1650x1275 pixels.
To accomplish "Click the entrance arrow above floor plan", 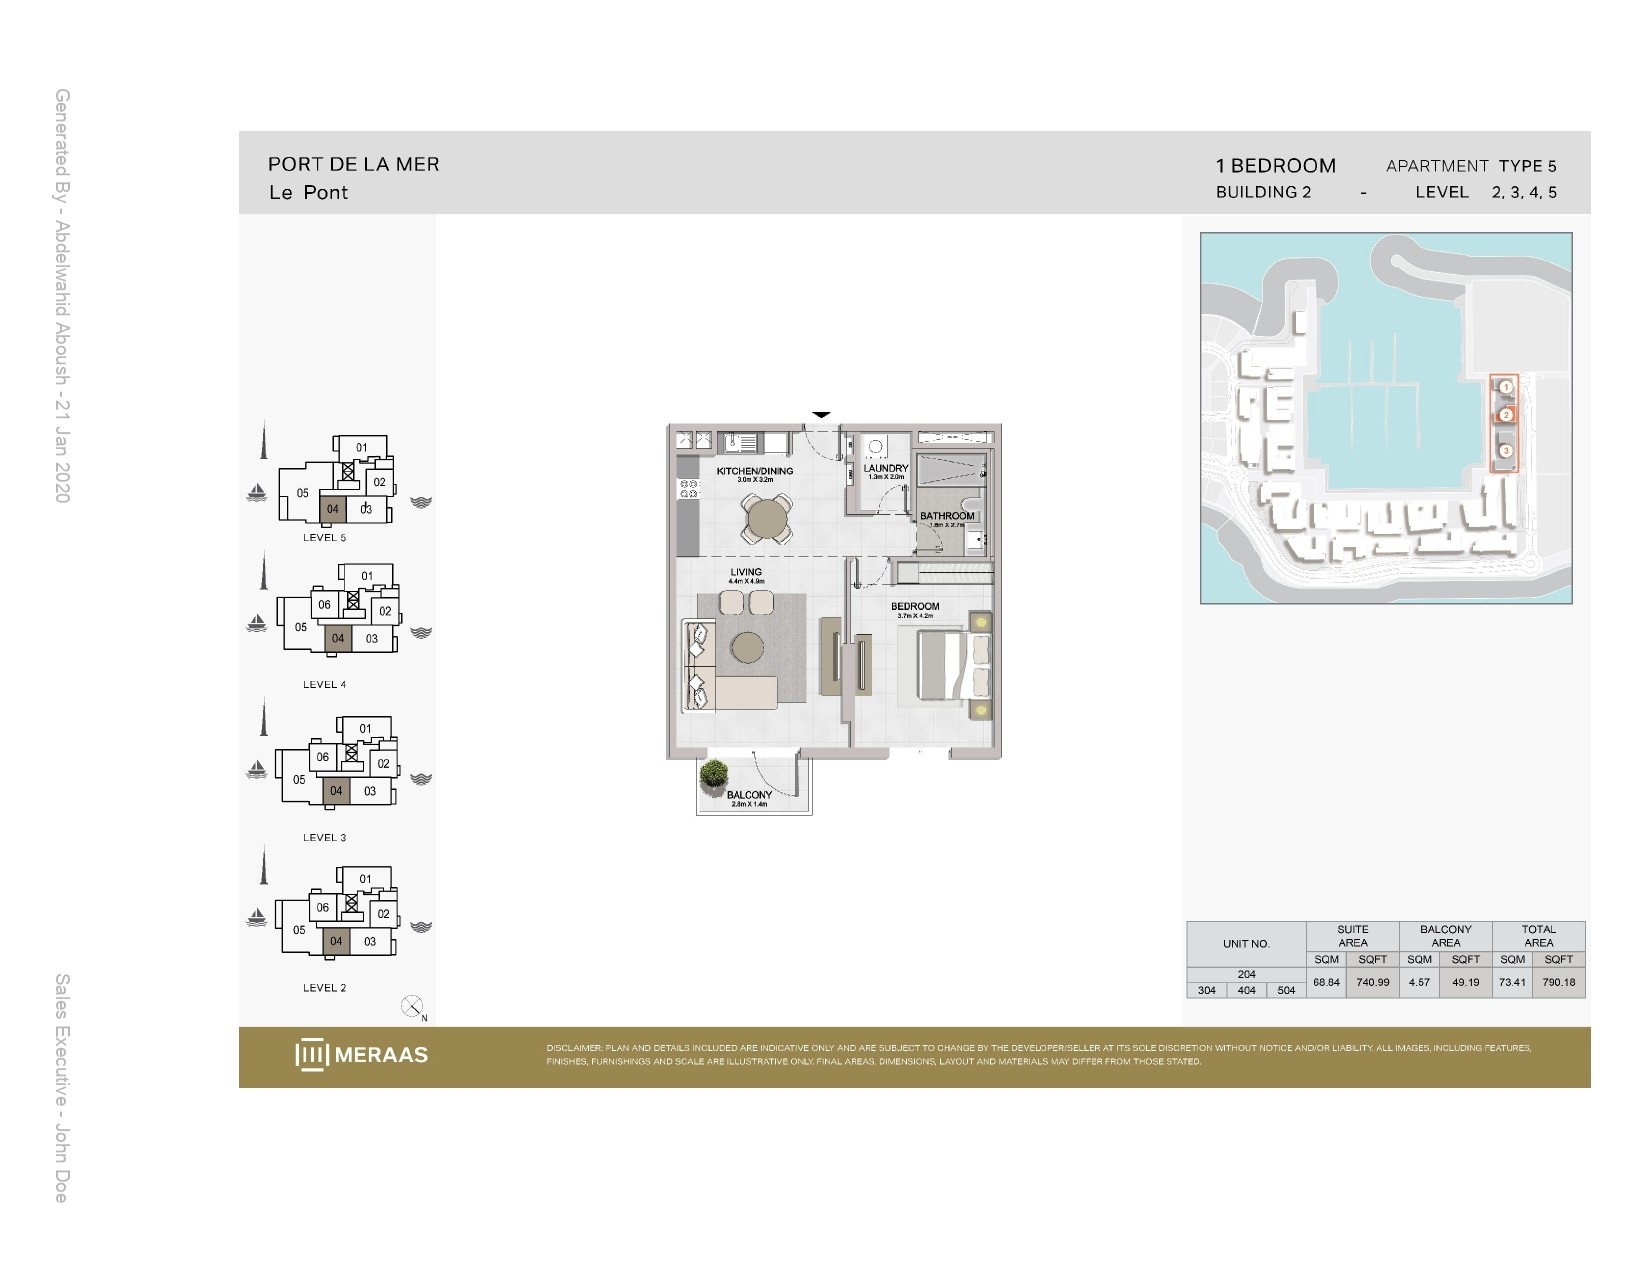I will coord(821,414).
